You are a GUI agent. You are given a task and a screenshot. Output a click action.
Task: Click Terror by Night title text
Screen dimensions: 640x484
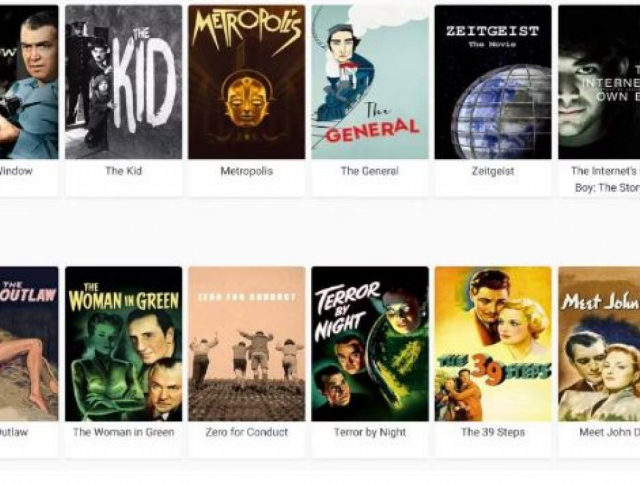370,432
